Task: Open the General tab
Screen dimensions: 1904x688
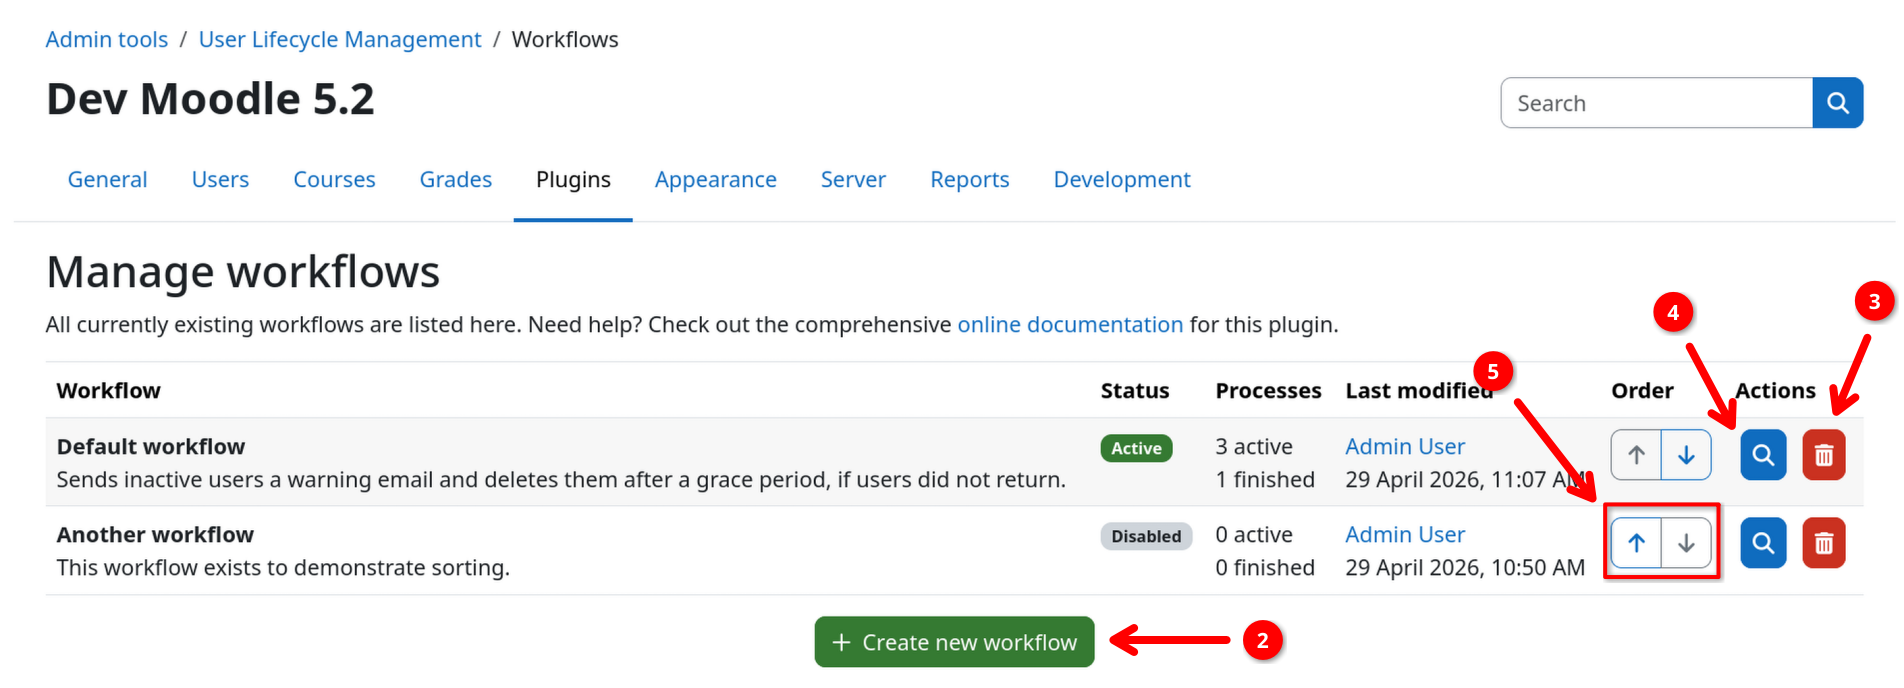Action: 107,179
